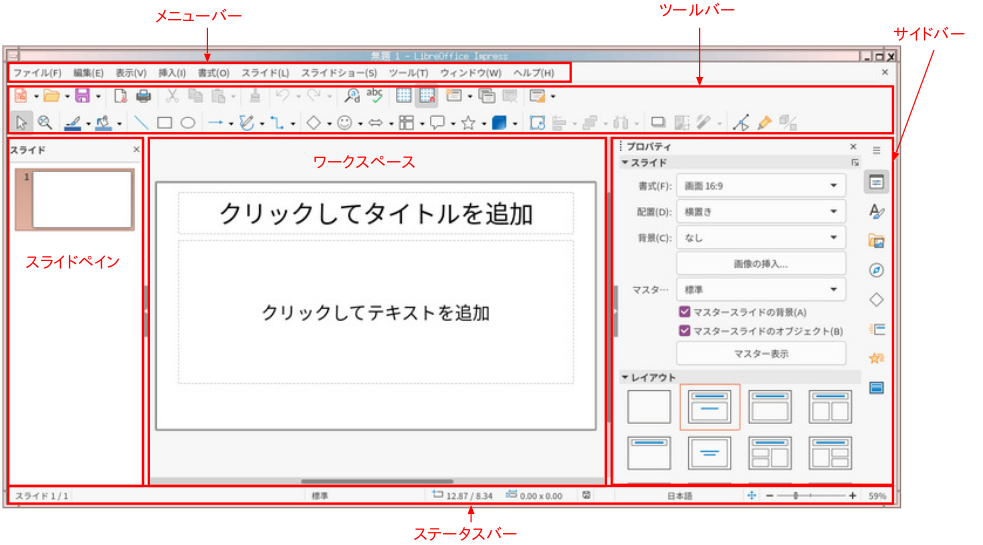983x545 pixels.
Task: Toggle the Snap to Grid icon
Action: 427,96
